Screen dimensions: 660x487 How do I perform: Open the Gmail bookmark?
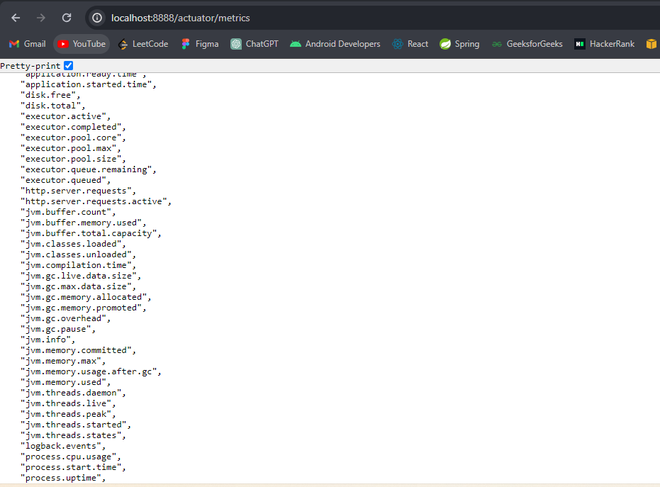click(27, 44)
